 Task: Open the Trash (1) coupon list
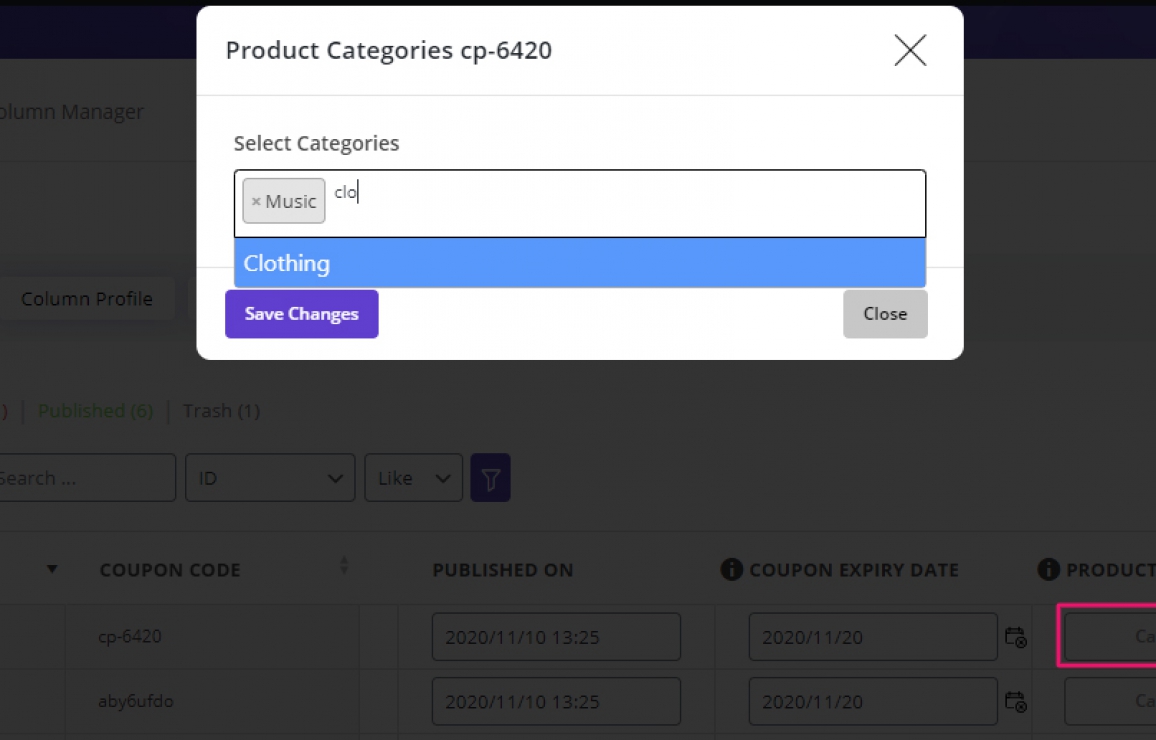[221, 411]
